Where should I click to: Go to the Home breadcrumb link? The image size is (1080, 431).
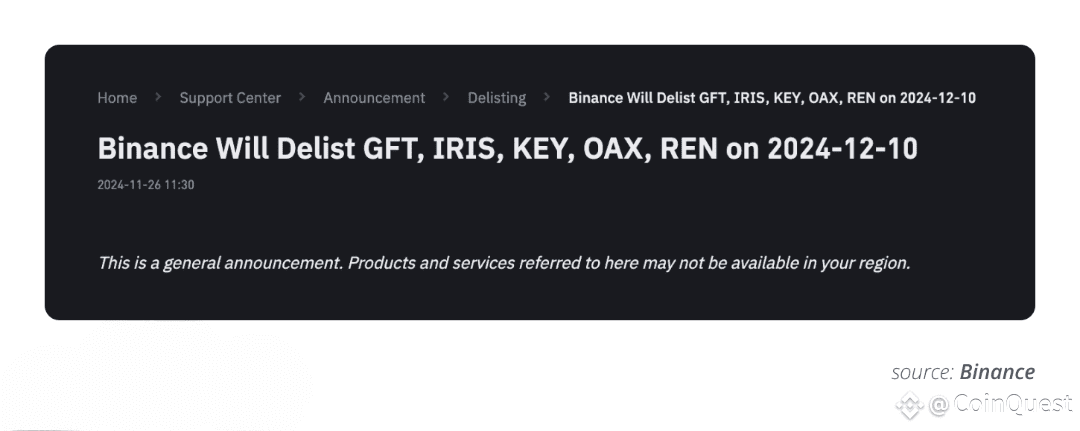coord(117,98)
